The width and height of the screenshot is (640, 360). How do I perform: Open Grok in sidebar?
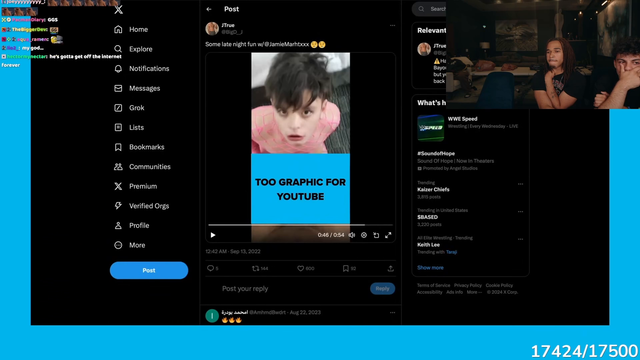point(129,108)
